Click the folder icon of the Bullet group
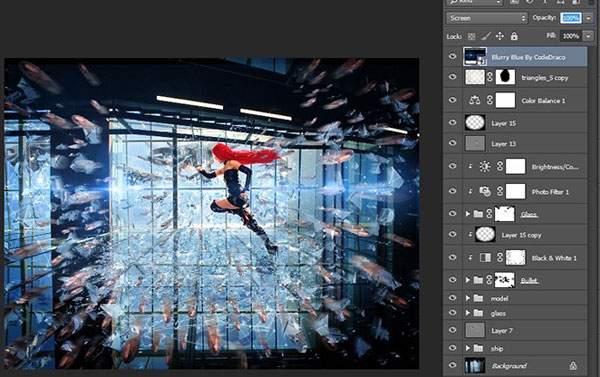600x377 pixels. point(478,280)
